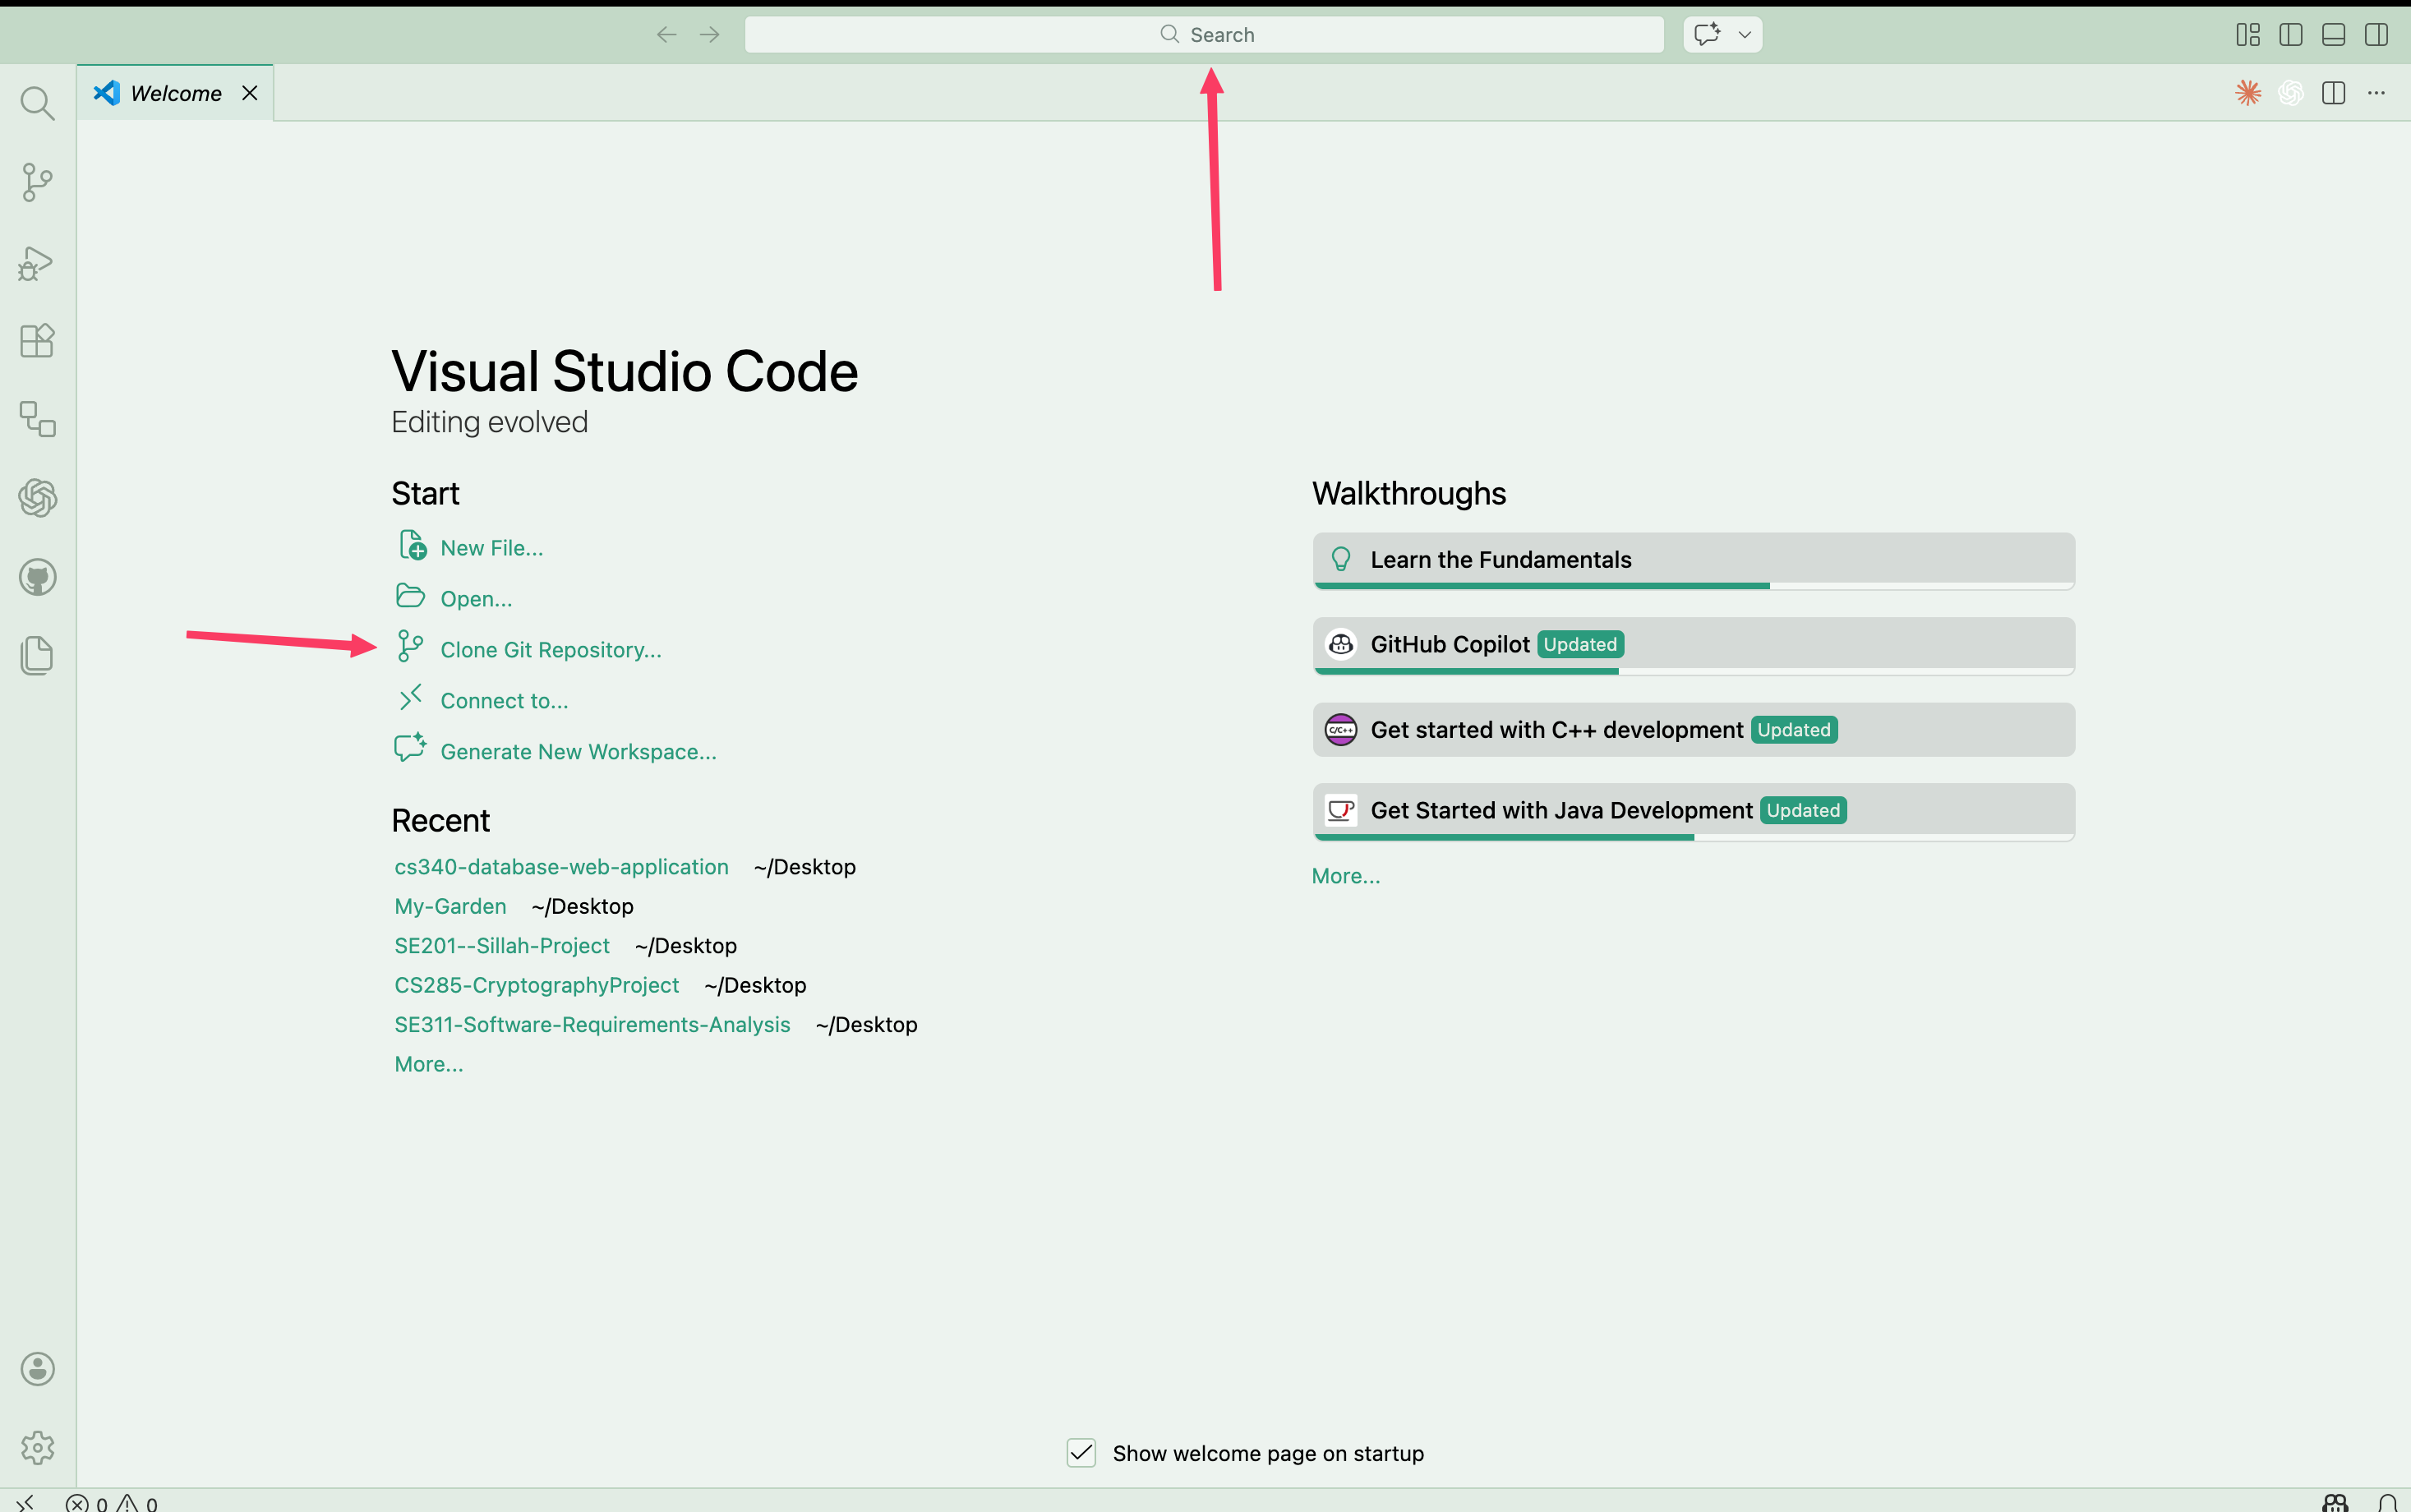This screenshot has width=2411, height=1512.
Task: Open the Run and Debug view
Action: click(x=37, y=262)
